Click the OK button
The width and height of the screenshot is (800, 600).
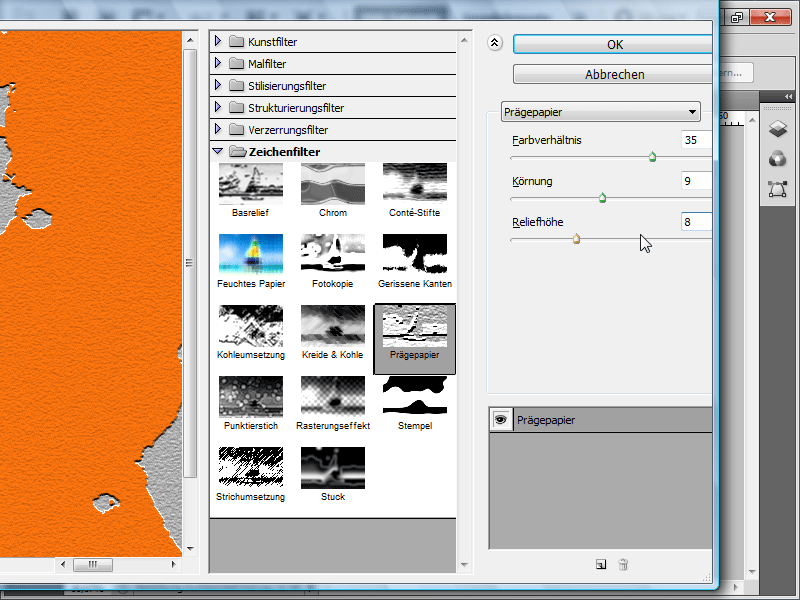(x=613, y=44)
